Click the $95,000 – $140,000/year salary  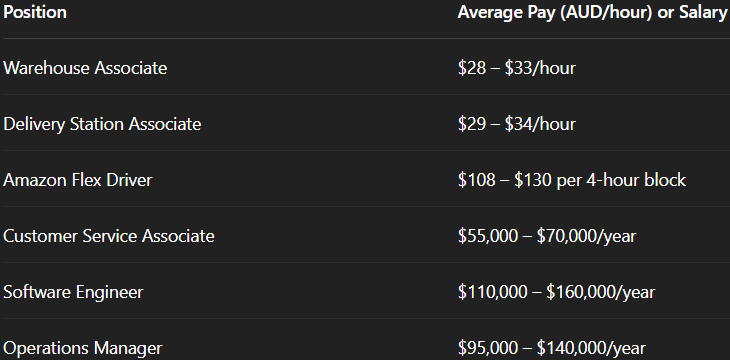click(x=552, y=348)
